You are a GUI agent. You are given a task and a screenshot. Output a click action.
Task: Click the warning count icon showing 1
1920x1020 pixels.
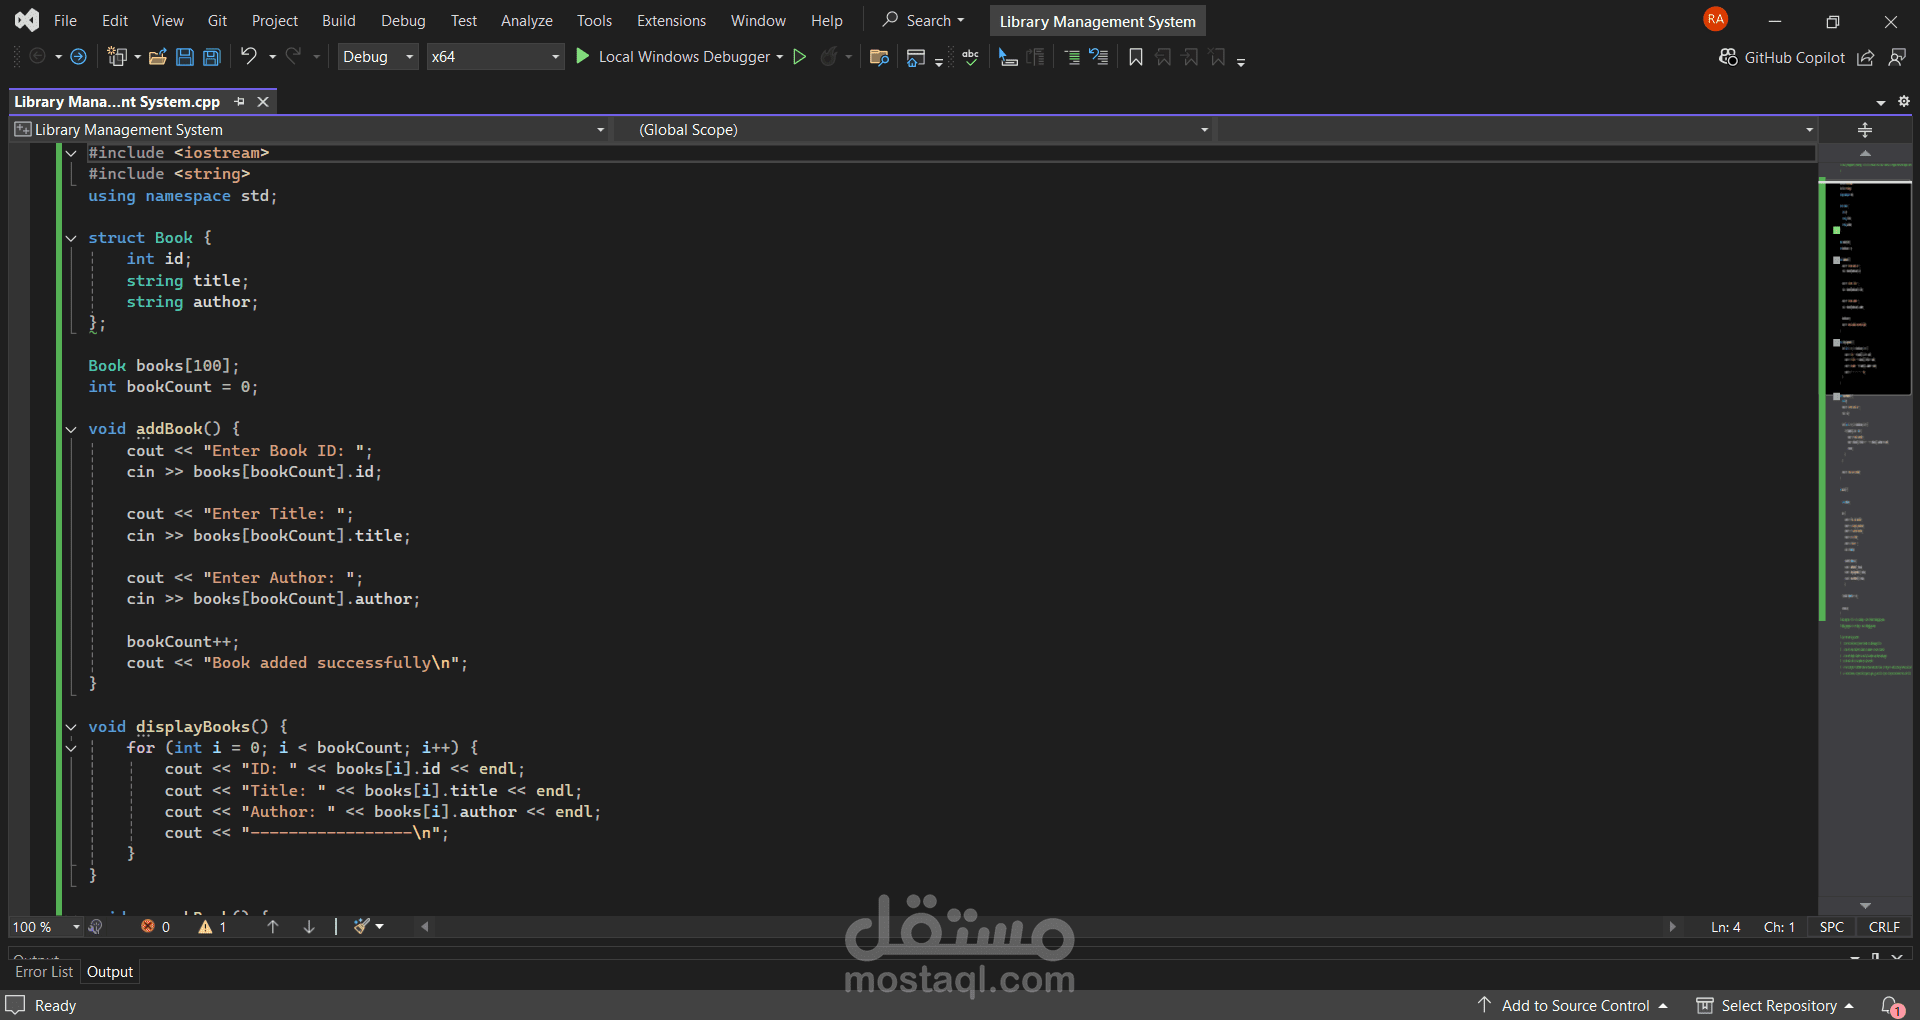205,927
